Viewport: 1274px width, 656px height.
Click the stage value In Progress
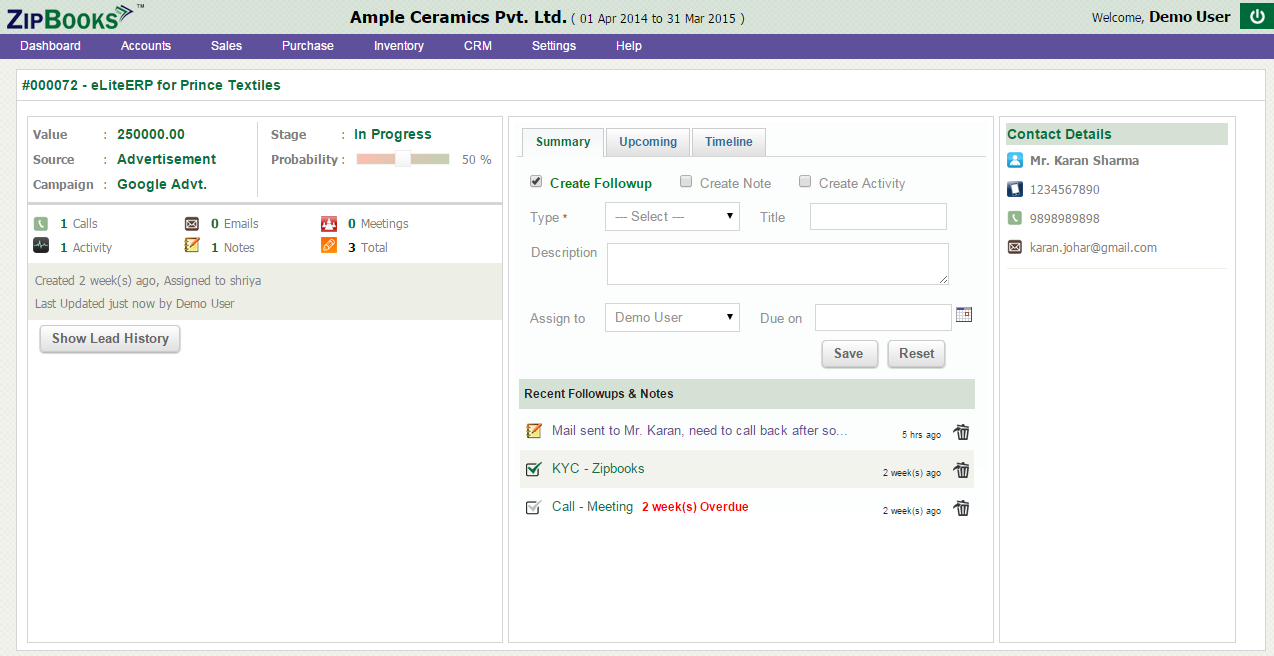coord(393,135)
